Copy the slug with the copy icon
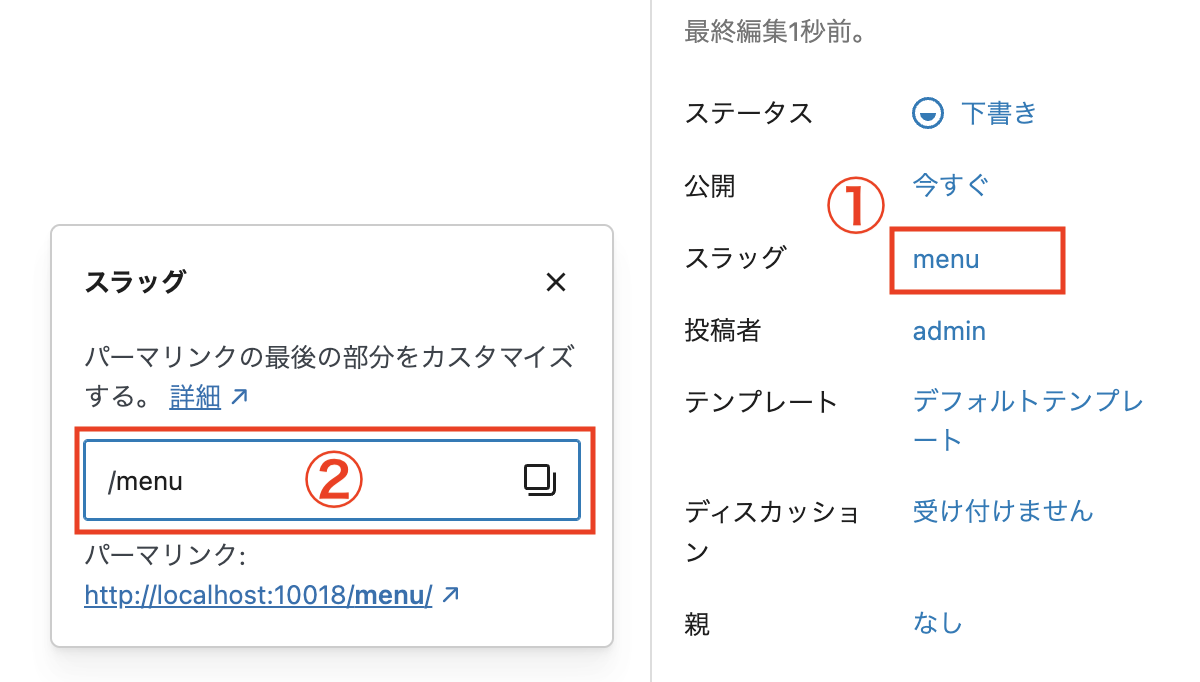This screenshot has width=1200, height=682. pyautogui.click(x=540, y=481)
